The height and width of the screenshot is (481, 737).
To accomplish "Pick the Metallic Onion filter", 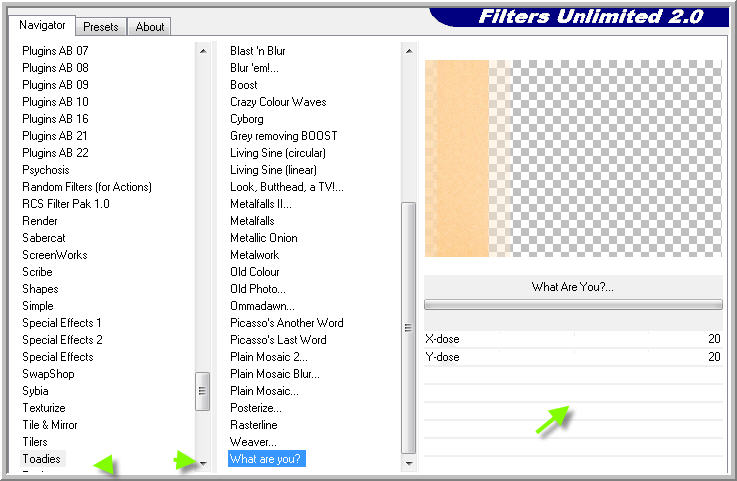I will 264,238.
